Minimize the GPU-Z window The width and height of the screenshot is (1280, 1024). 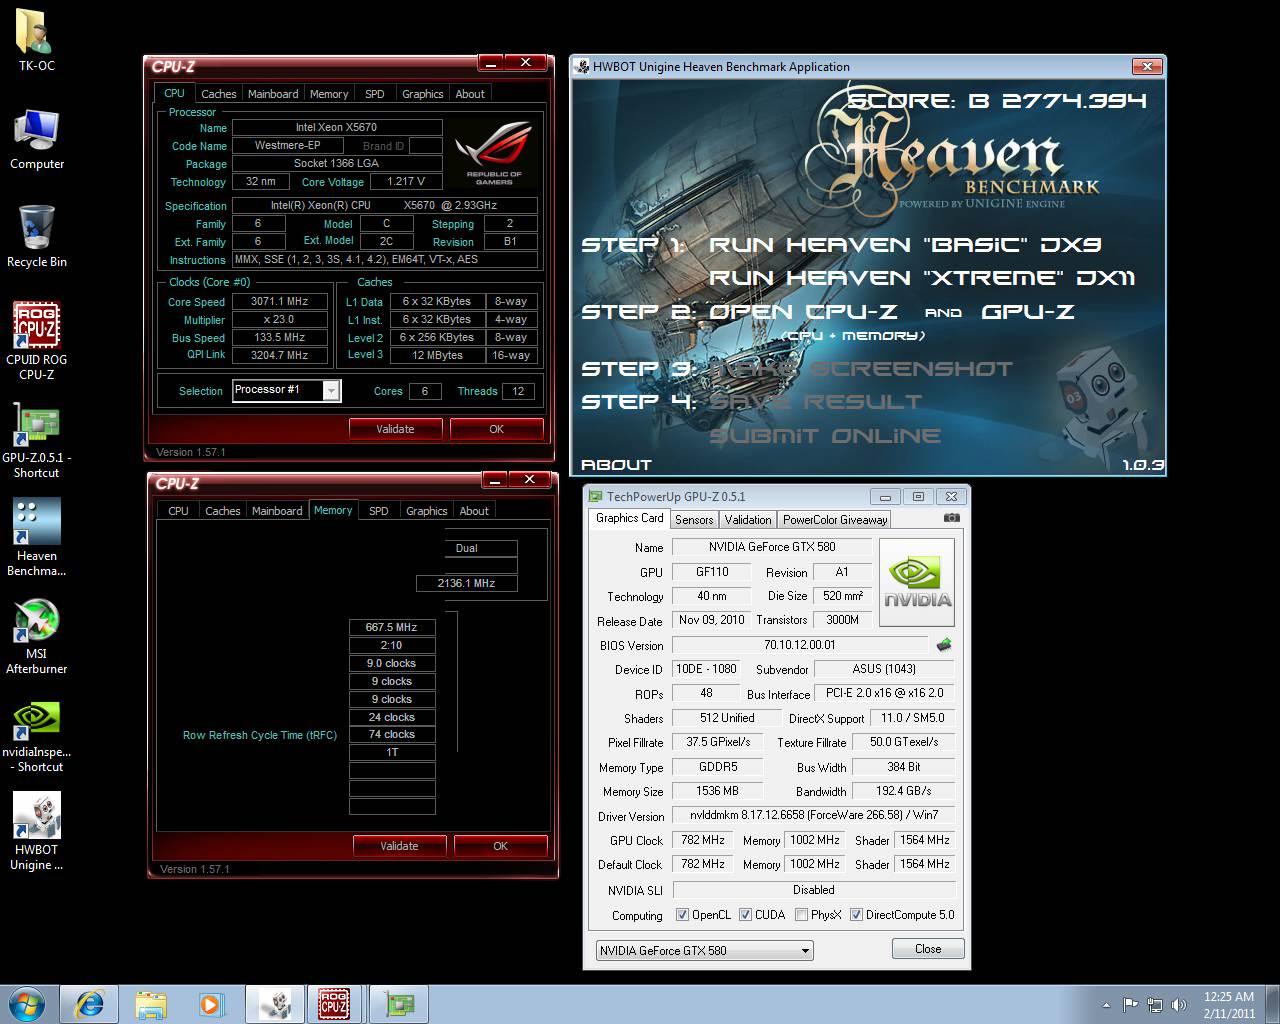884,496
